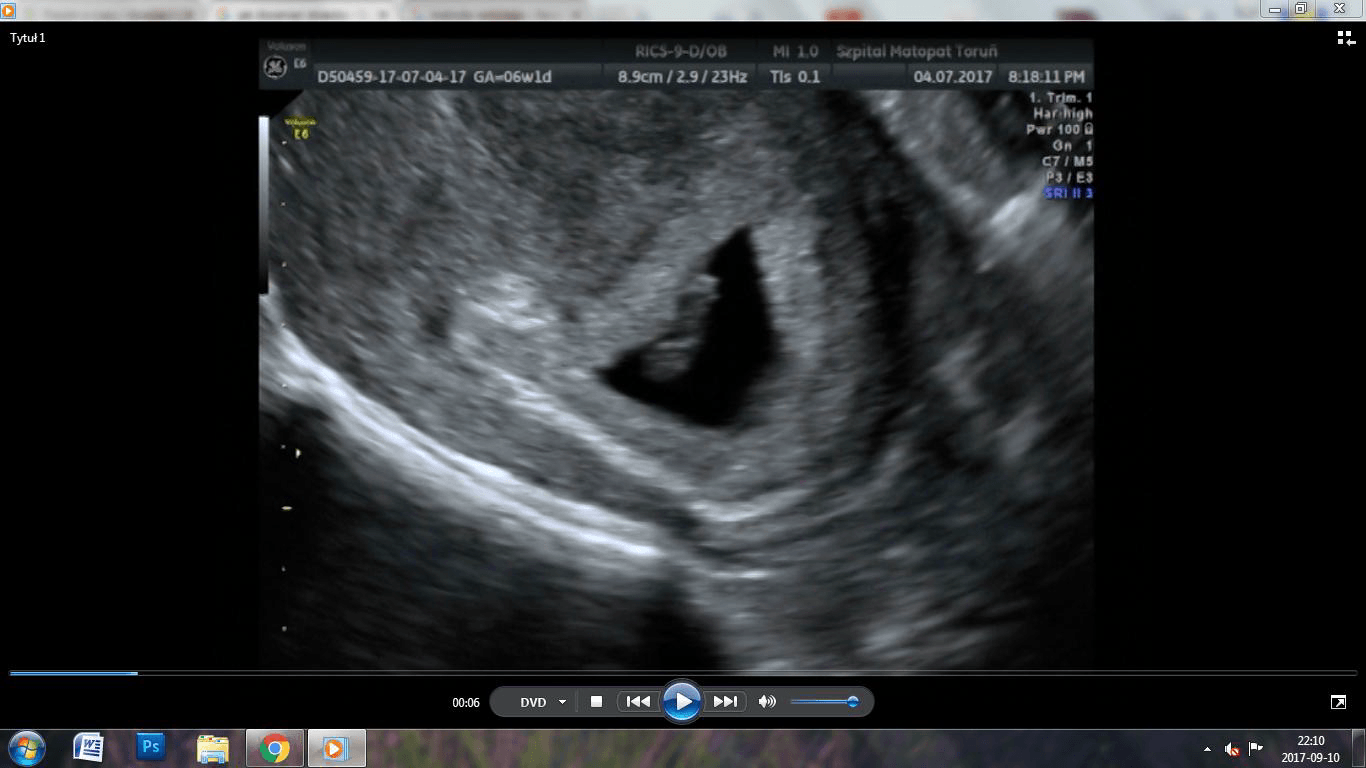Click the Windows Media Player taskbar button
Image resolution: width=1366 pixels, height=768 pixels.
[x=336, y=748]
